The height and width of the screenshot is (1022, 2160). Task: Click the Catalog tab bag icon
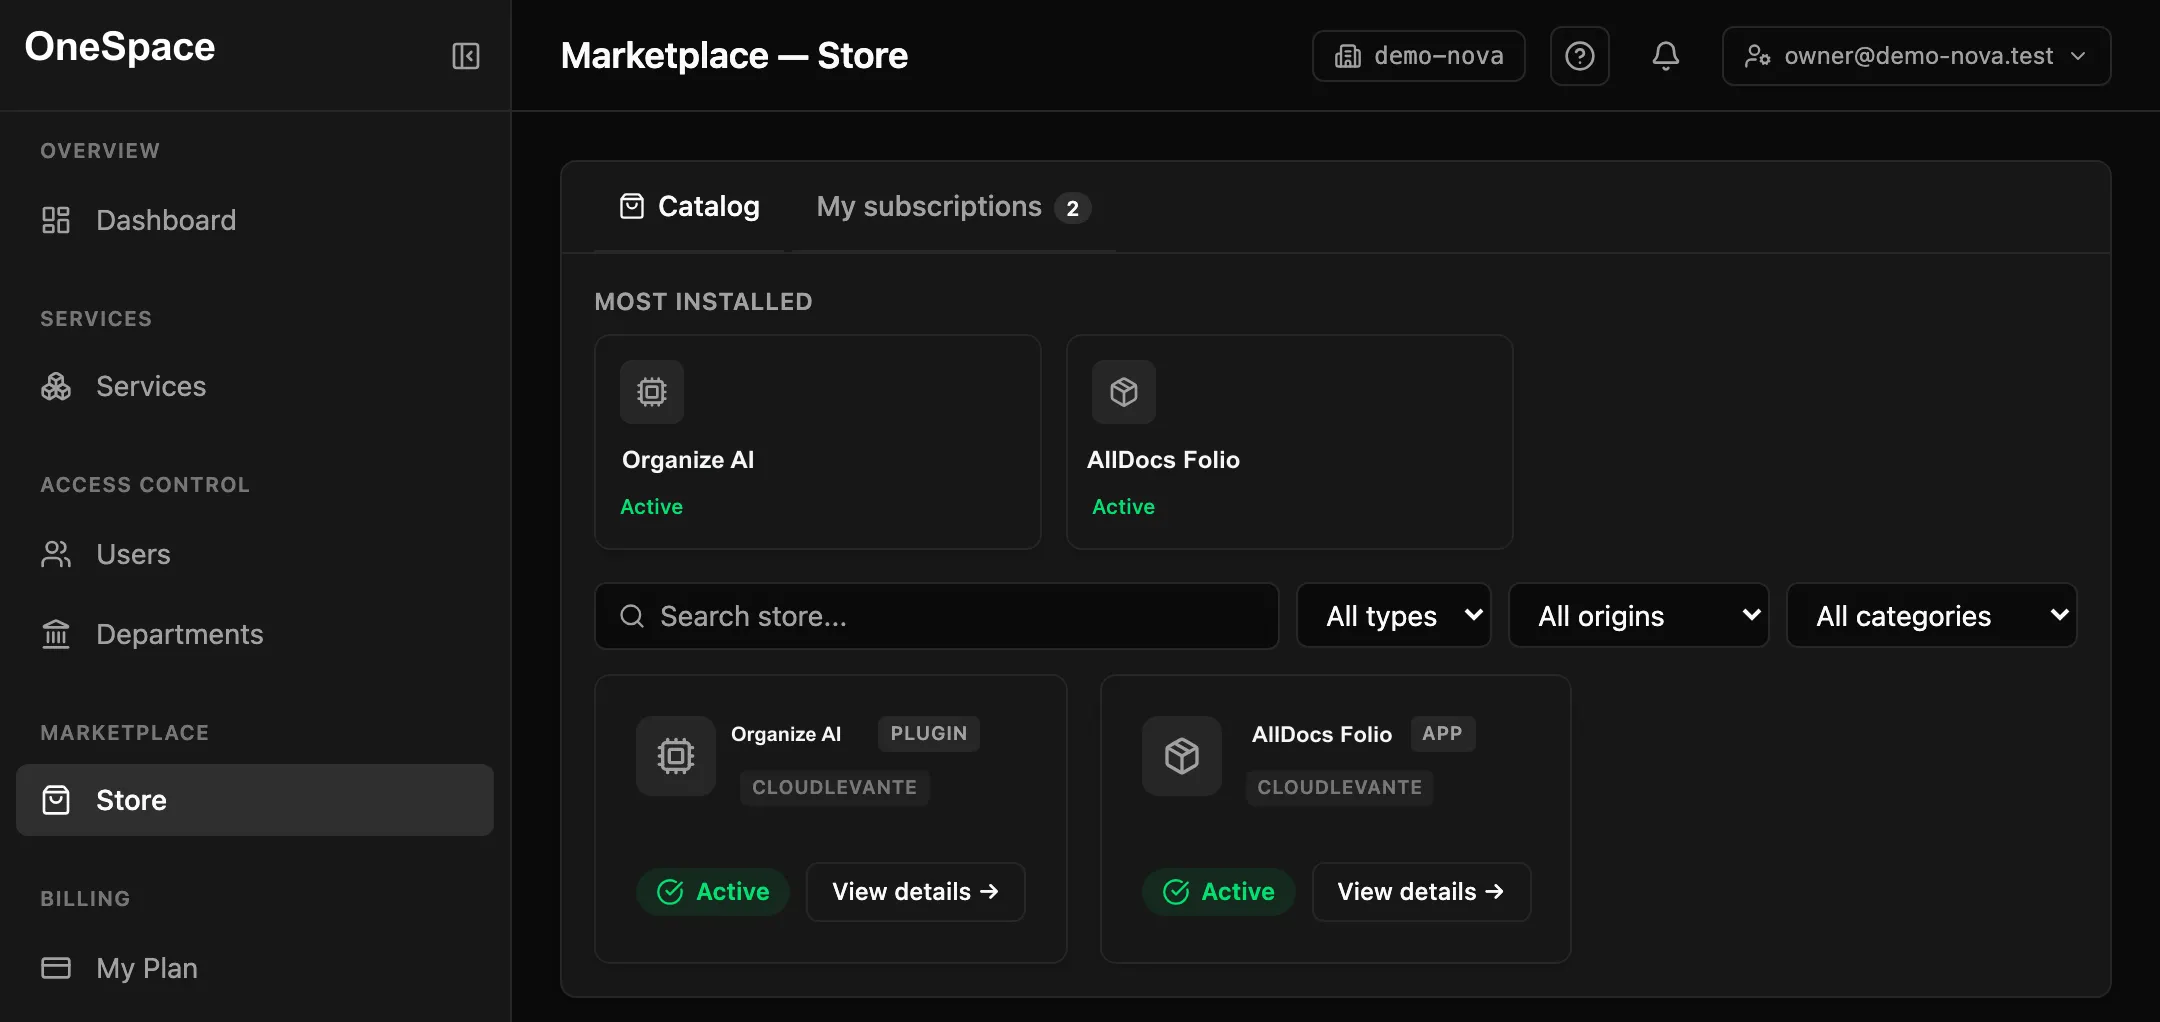pos(632,206)
